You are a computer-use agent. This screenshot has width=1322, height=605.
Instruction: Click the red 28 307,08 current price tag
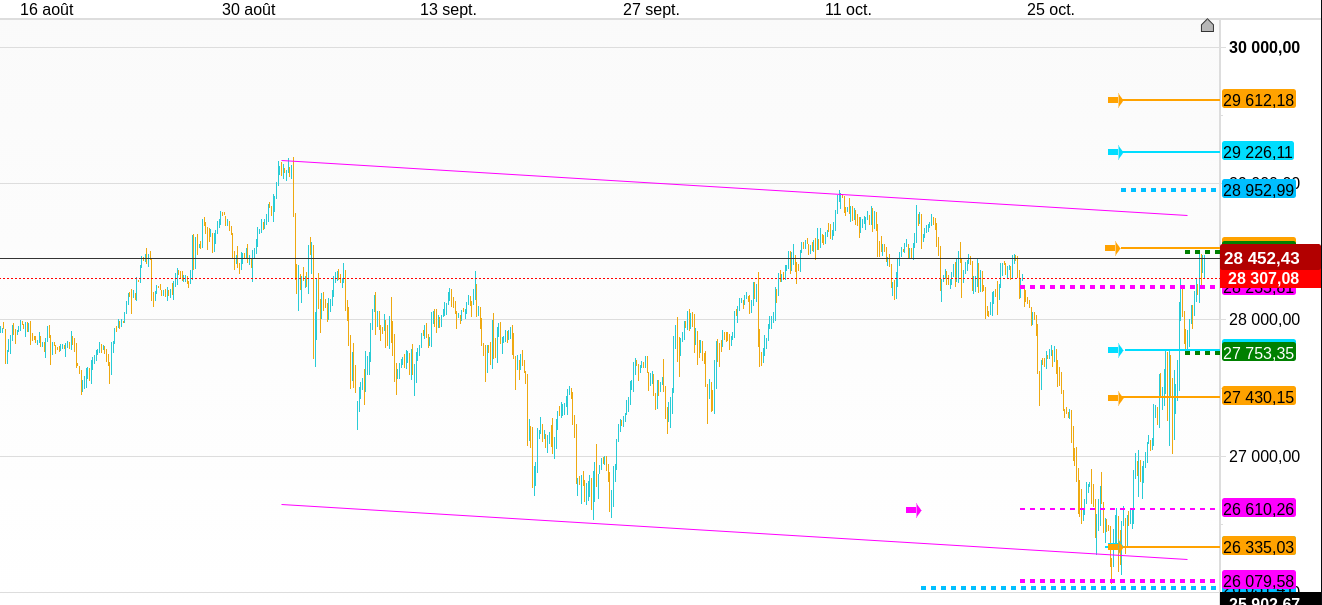(x=1270, y=279)
